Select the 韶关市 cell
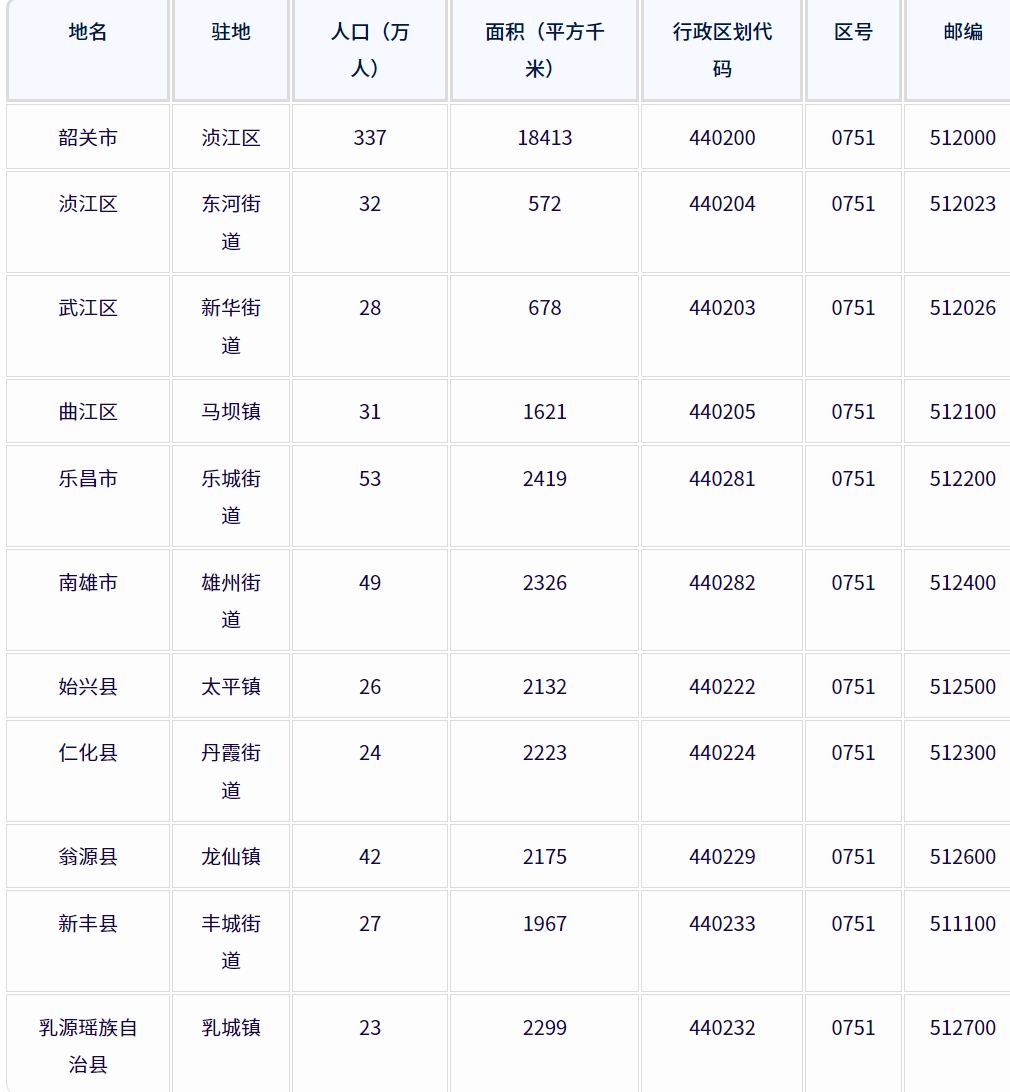The width and height of the screenshot is (1010, 1092). tap(88, 137)
